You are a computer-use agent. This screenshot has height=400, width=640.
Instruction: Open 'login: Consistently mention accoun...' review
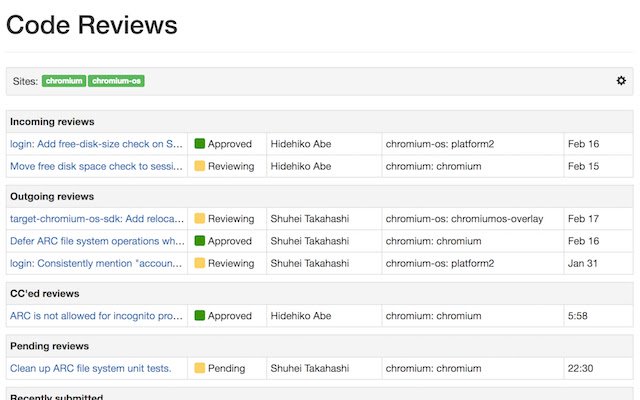[96, 263]
